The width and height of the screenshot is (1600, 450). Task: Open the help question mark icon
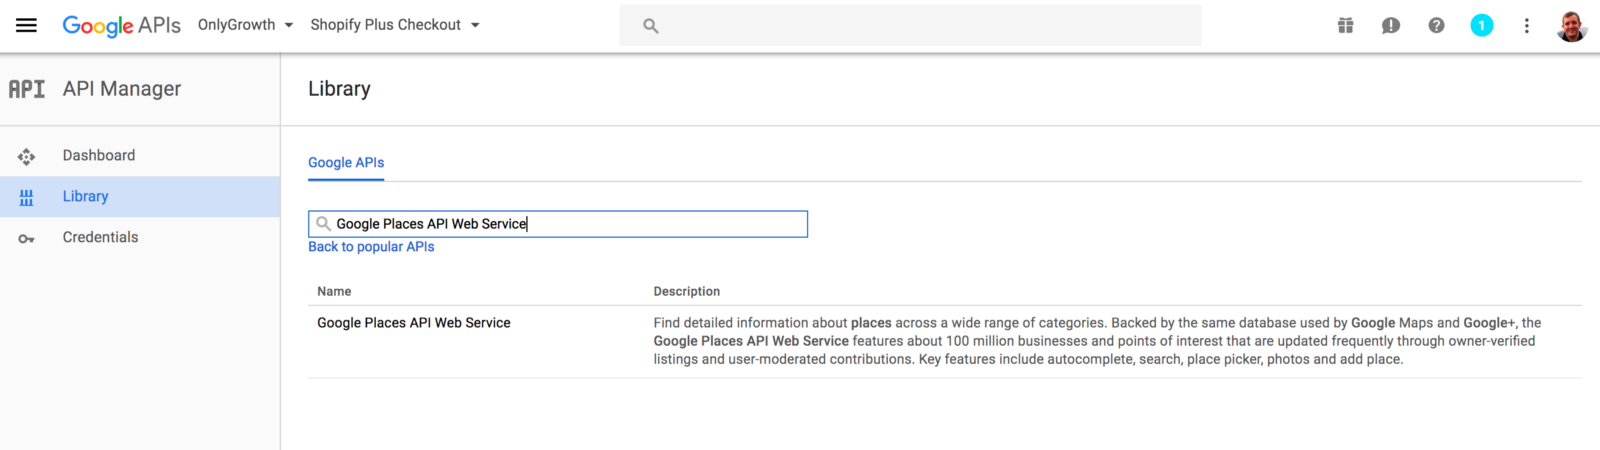pyautogui.click(x=1436, y=26)
